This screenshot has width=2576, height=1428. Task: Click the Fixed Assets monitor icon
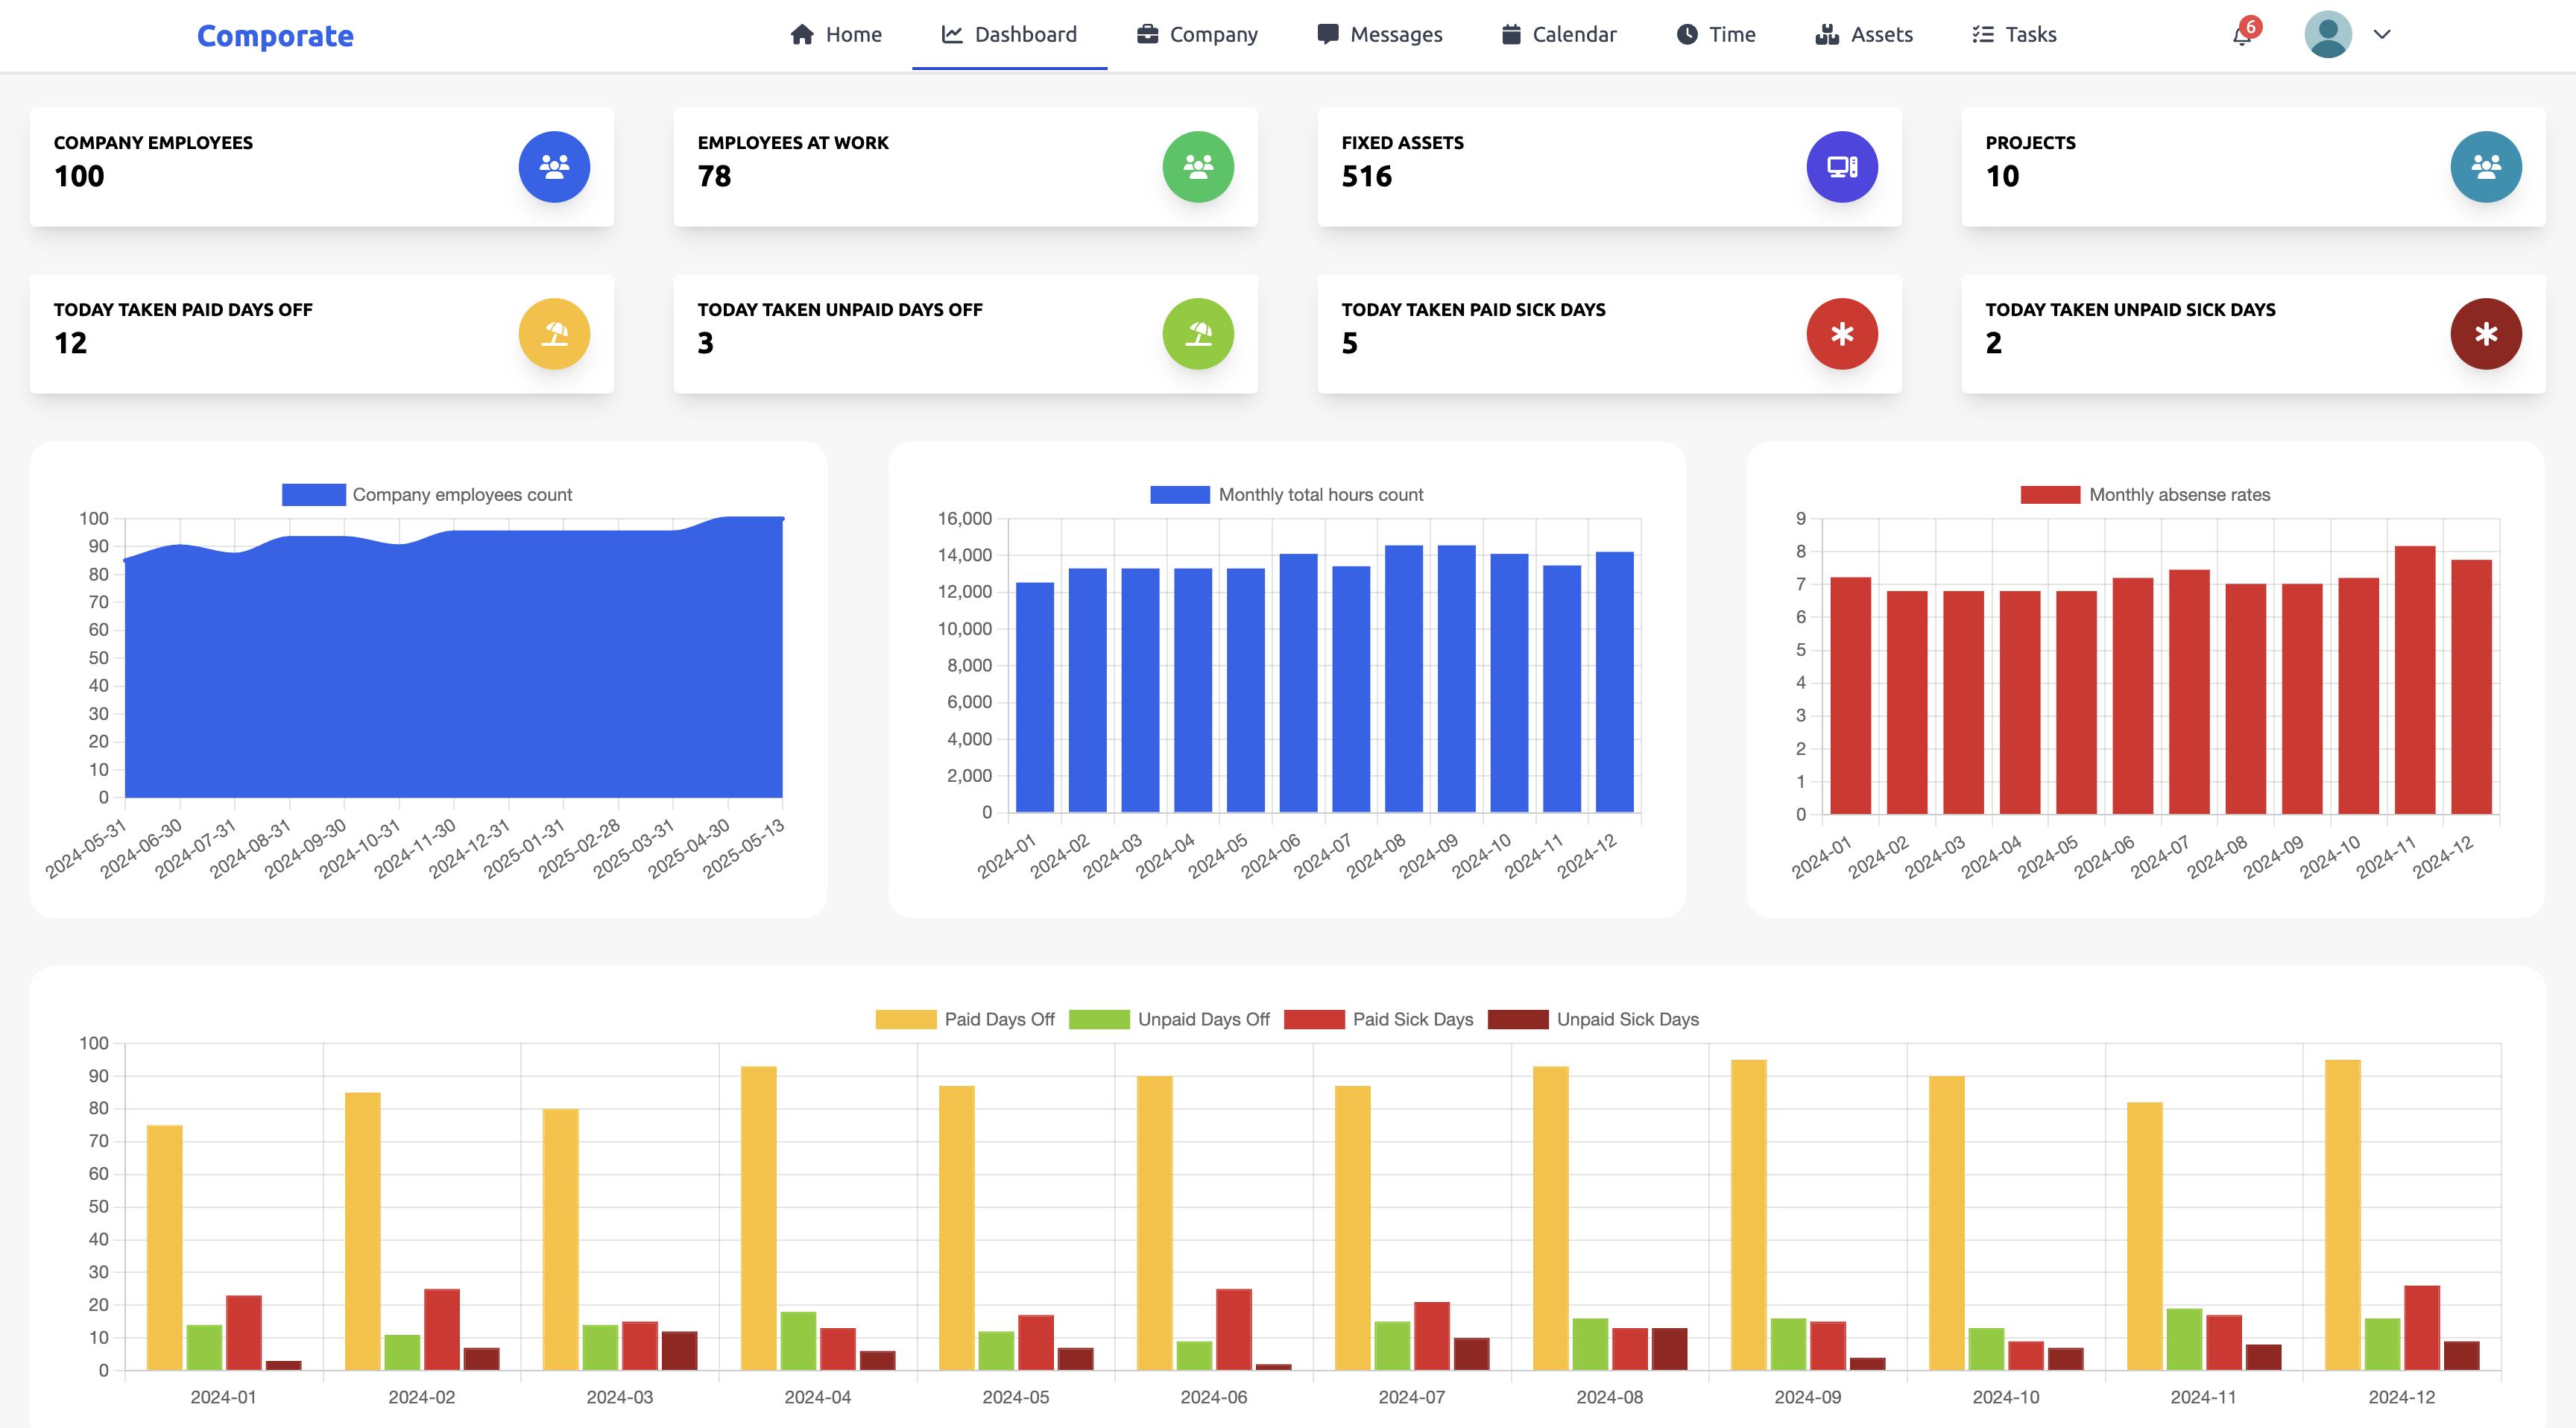[1841, 166]
